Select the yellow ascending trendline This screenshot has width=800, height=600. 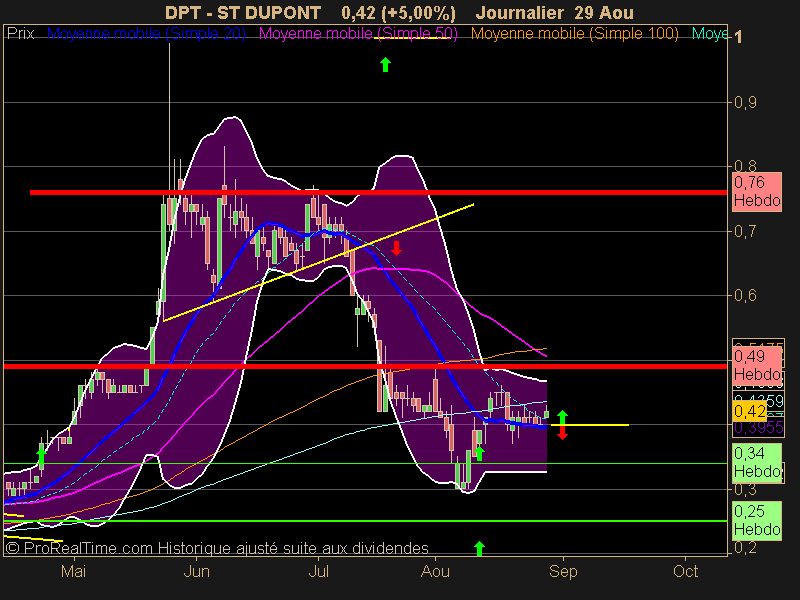click(x=318, y=263)
